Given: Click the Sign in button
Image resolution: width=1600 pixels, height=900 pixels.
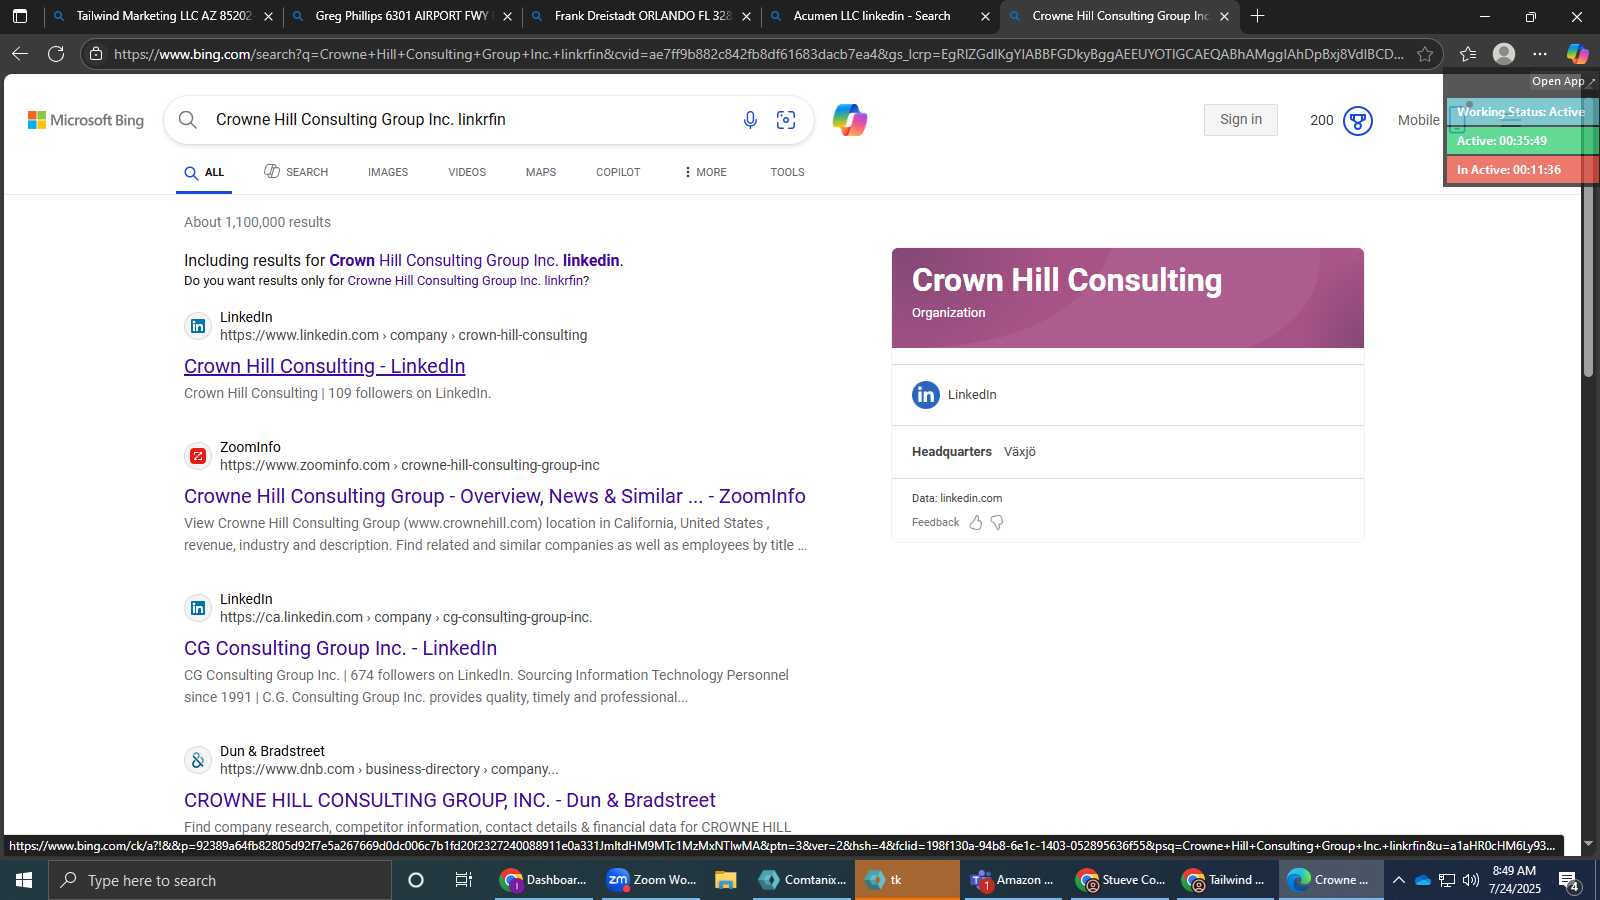Looking at the screenshot, I should click(x=1241, y=120).
